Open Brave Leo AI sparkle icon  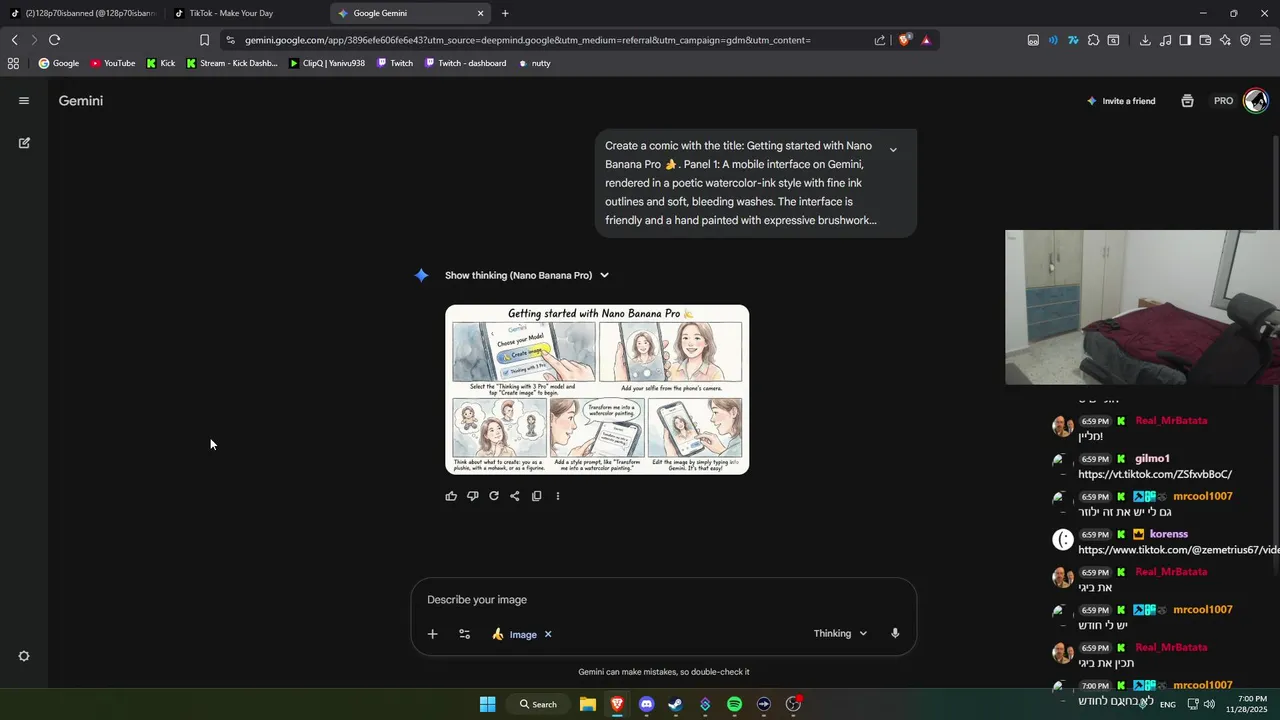pyautogui.click(x=1225, y=40)
